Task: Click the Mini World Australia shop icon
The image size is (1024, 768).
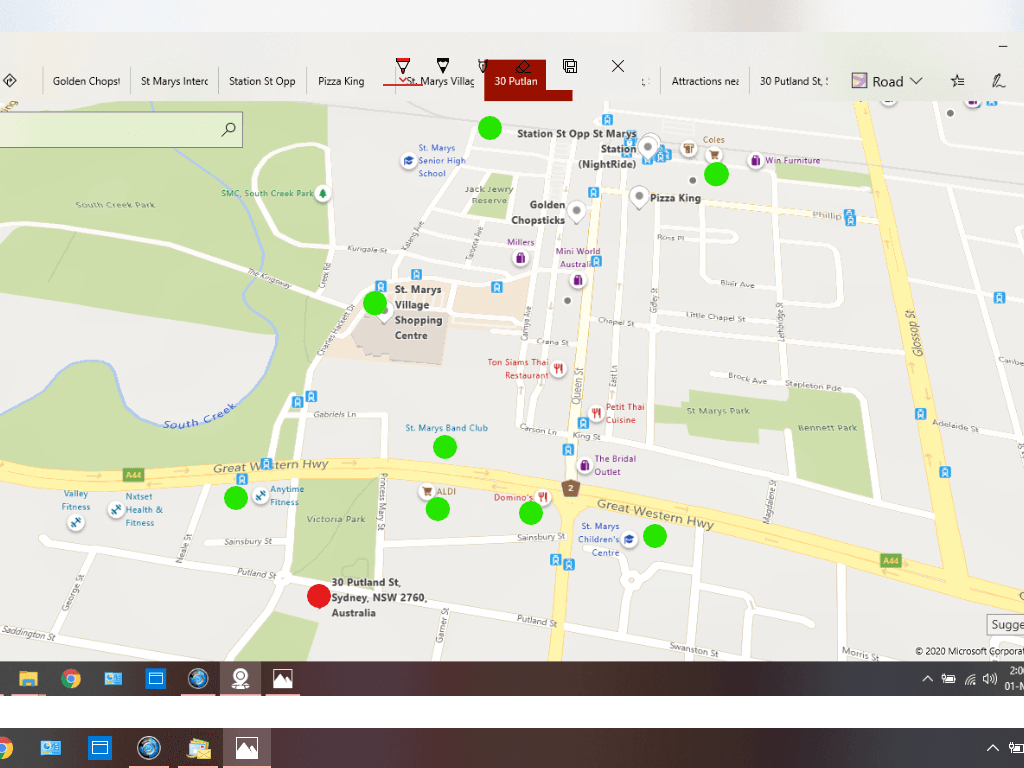Action: [578, 281]
